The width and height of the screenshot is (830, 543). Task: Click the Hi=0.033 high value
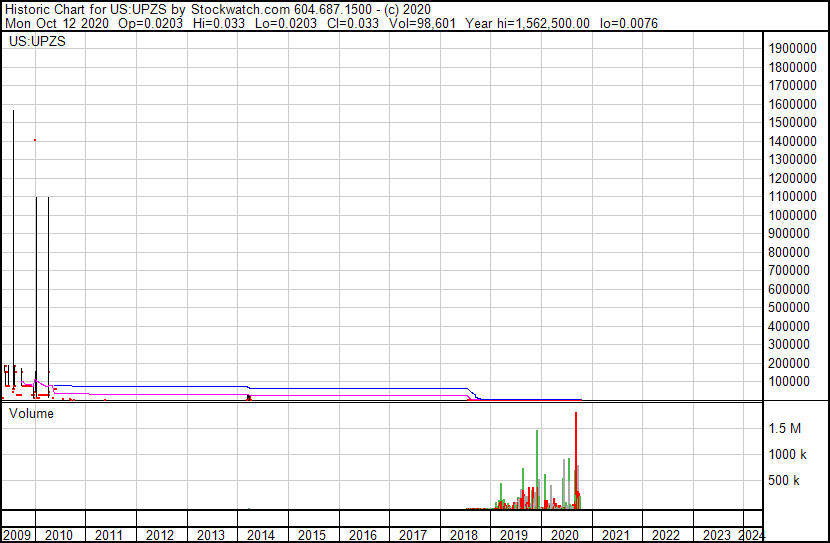[x=219, y=23]
